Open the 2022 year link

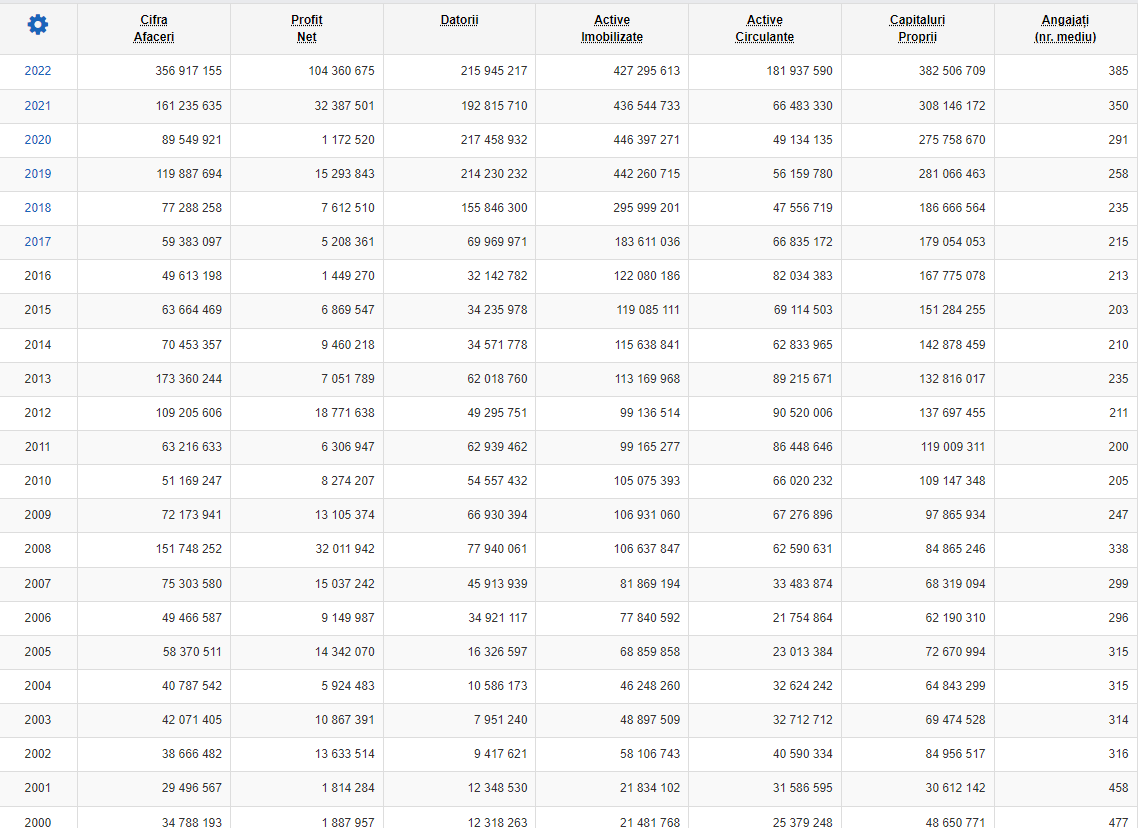[x=38, y=71]
